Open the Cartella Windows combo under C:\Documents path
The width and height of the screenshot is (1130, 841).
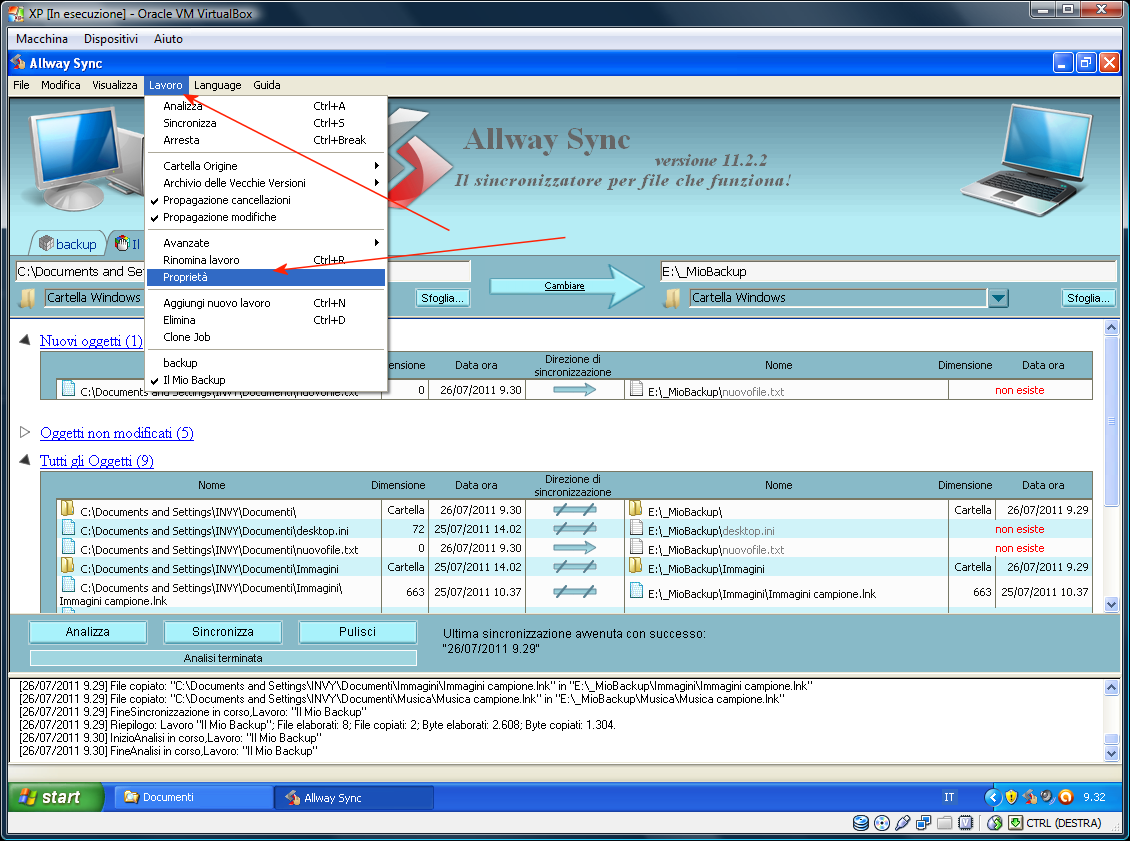tap(94, 298)
